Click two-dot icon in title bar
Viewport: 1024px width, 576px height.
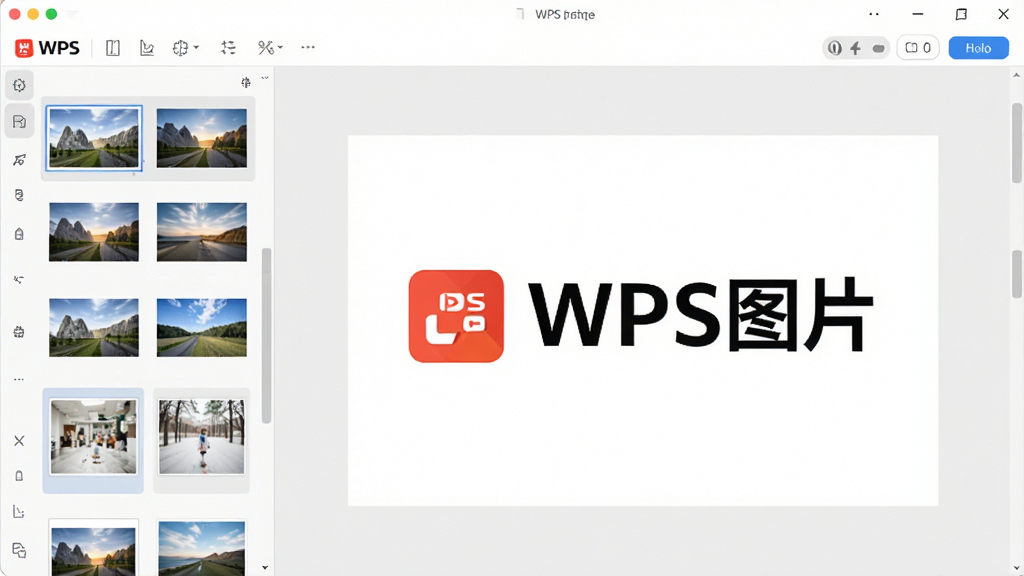874,14
